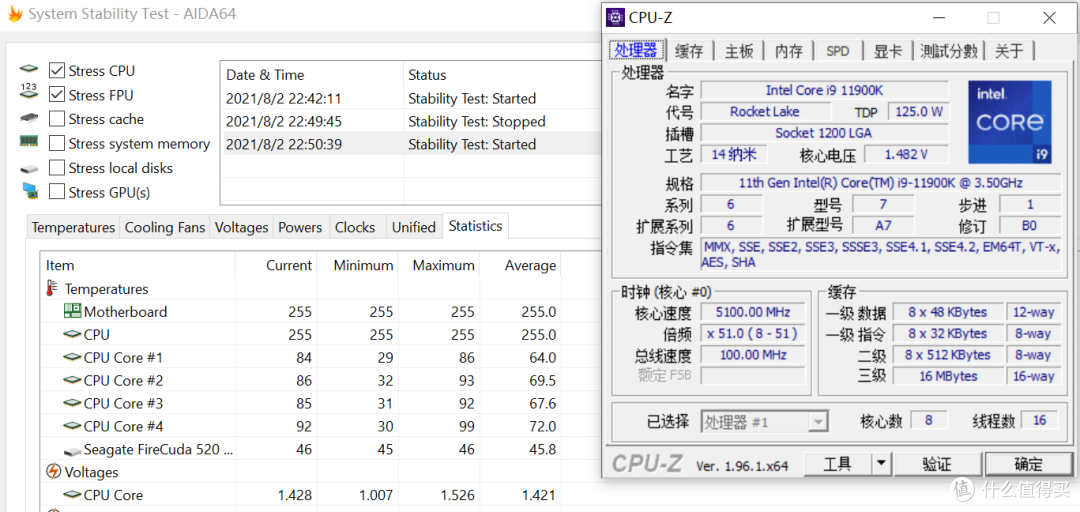Open the 关于 tab in CPU-Z
1080x512 pixels.
[1010, 51]
